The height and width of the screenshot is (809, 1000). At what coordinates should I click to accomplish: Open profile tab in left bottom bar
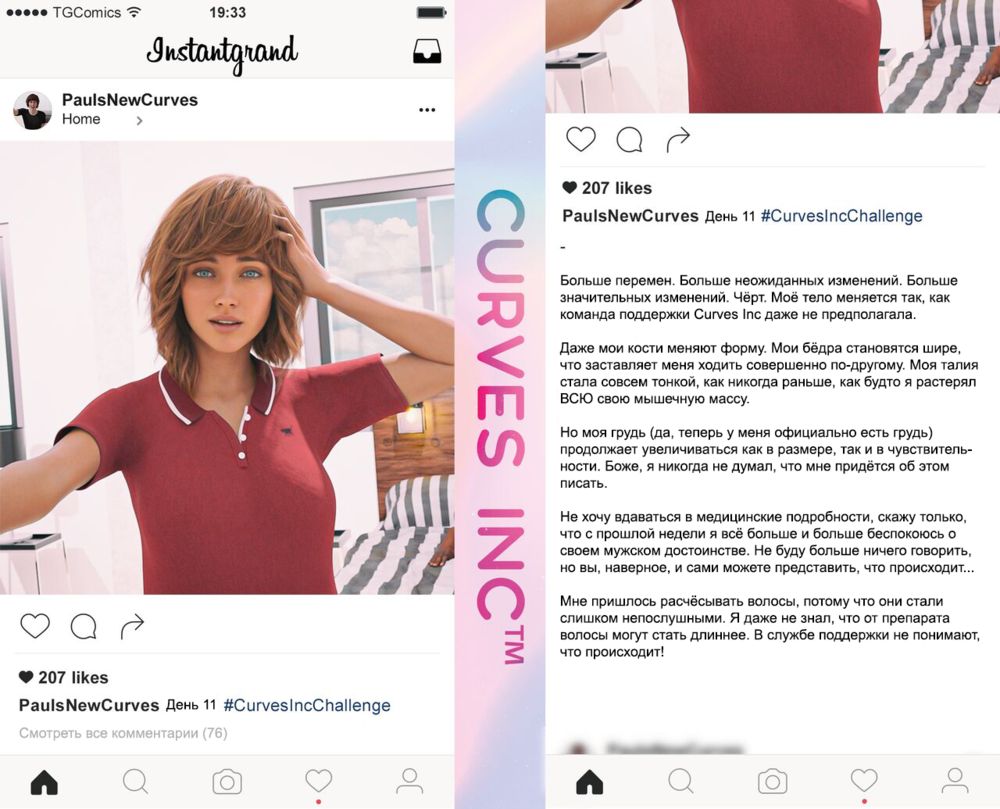click(409, 782)
